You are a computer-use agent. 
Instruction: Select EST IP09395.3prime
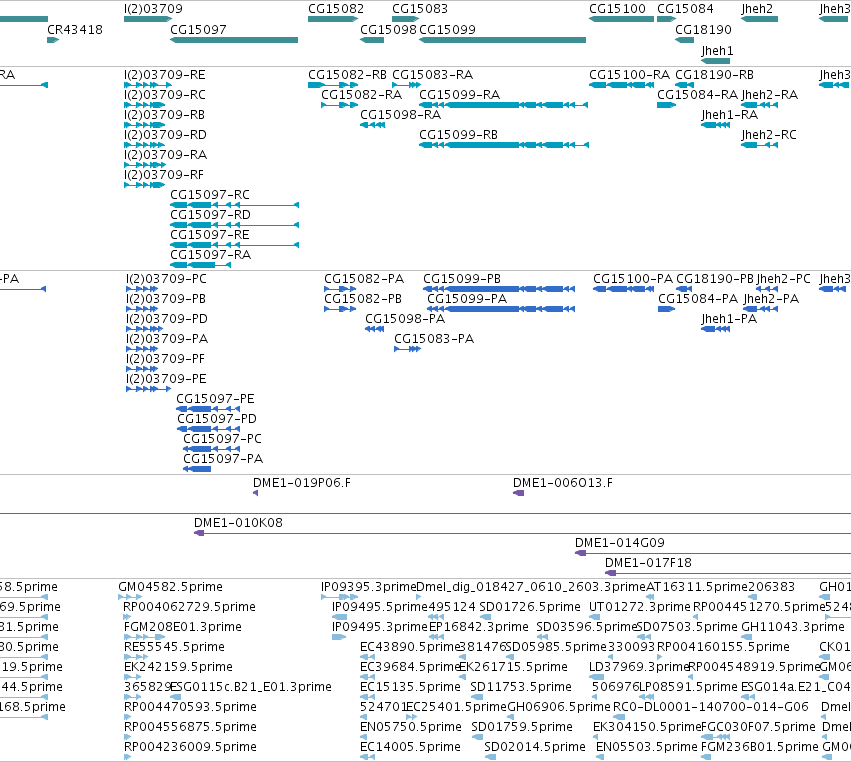(339, 597)
